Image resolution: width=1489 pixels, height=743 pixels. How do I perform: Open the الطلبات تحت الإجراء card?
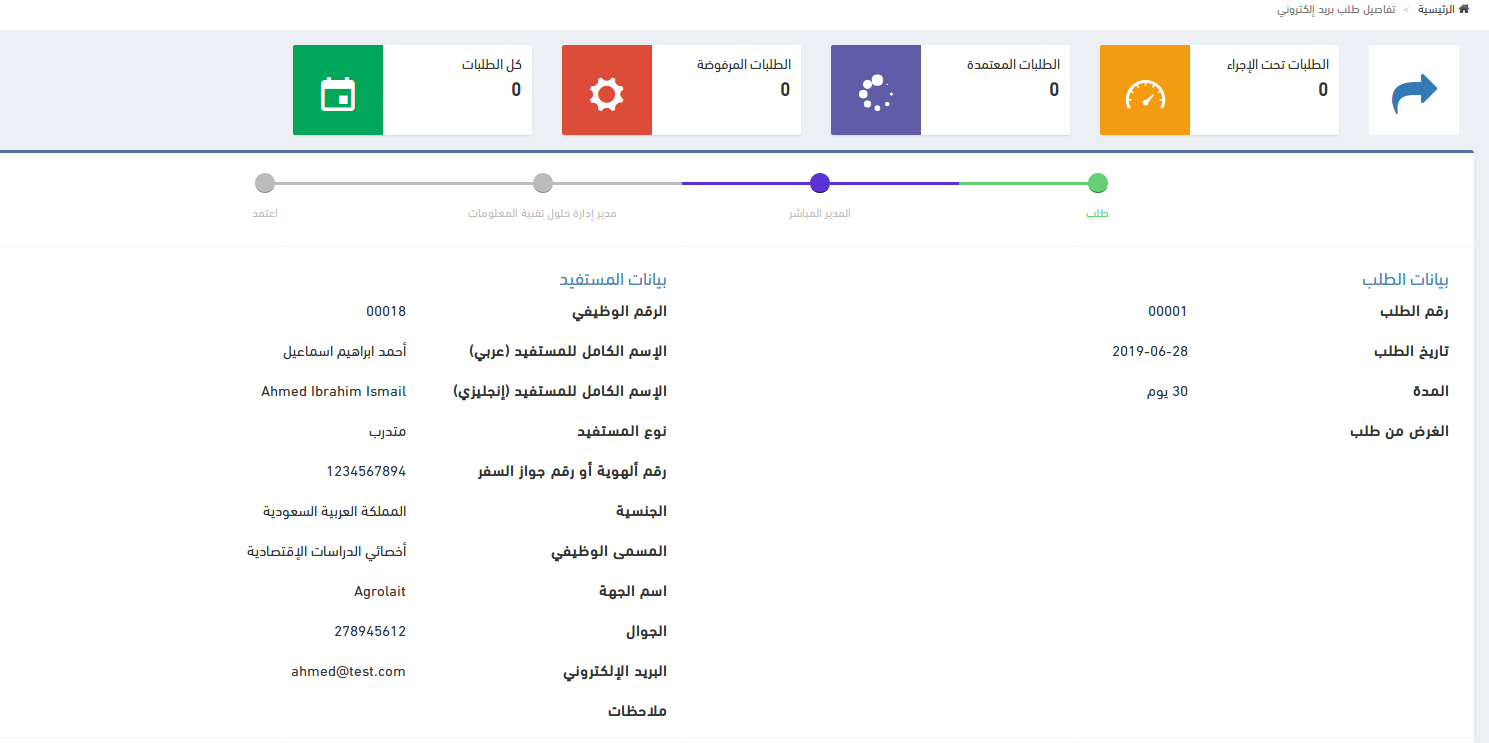click(1264, 90)
